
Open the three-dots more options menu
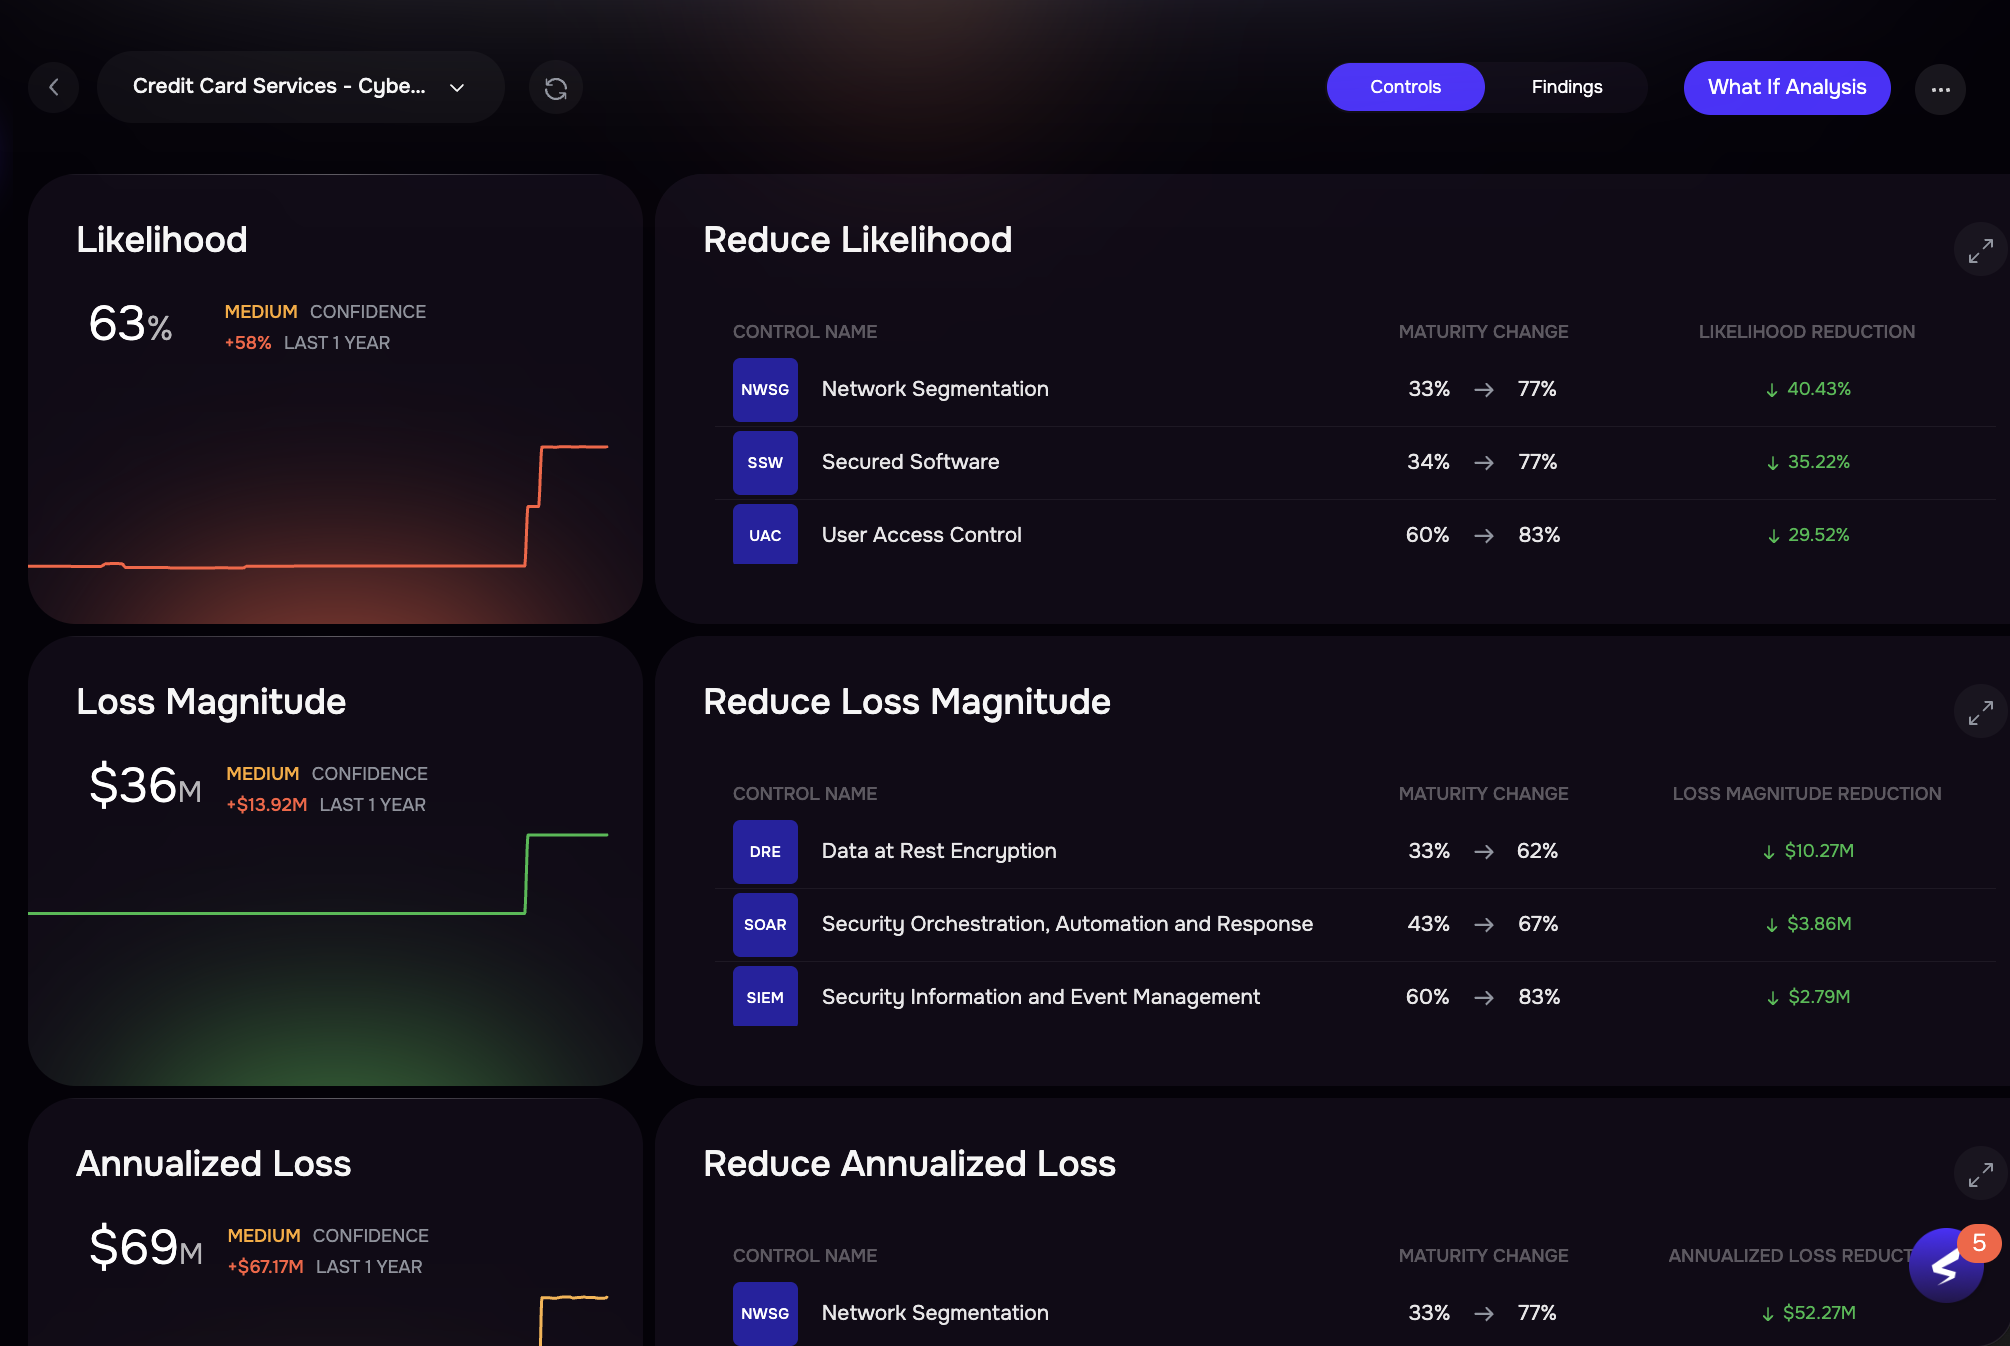pos(1940,89)
